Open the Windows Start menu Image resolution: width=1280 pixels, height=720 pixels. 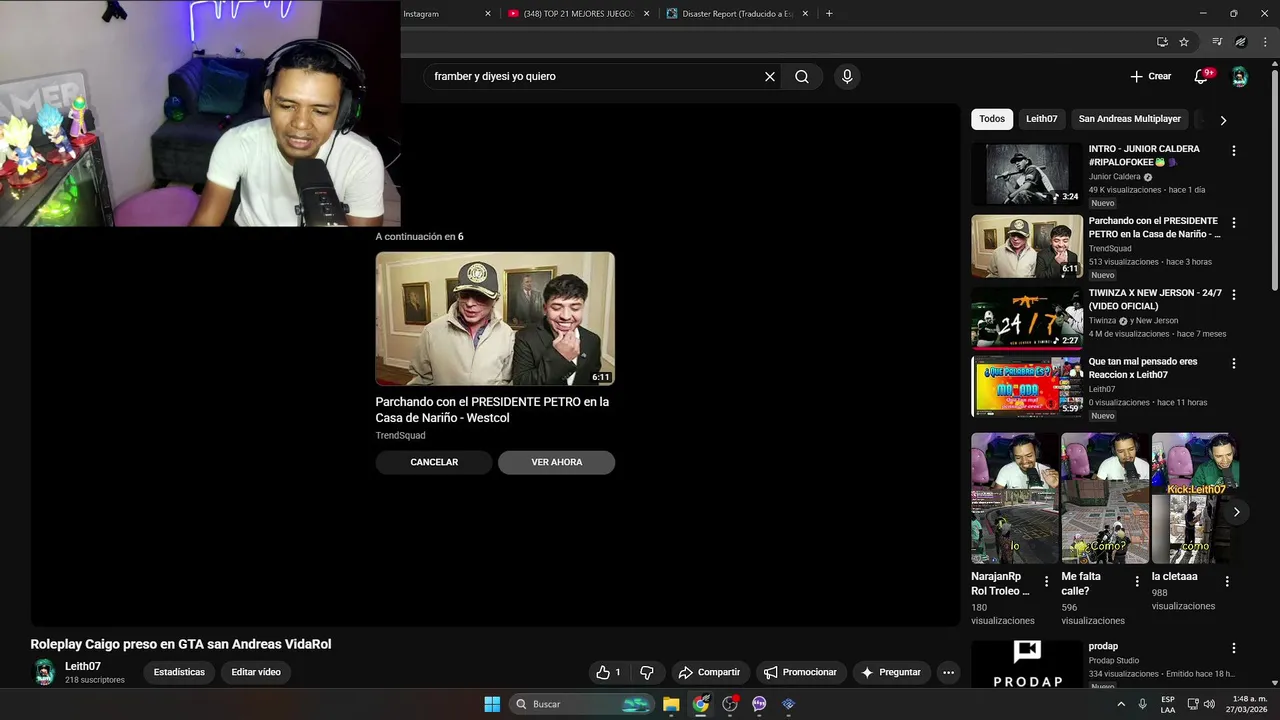[492, 704]
